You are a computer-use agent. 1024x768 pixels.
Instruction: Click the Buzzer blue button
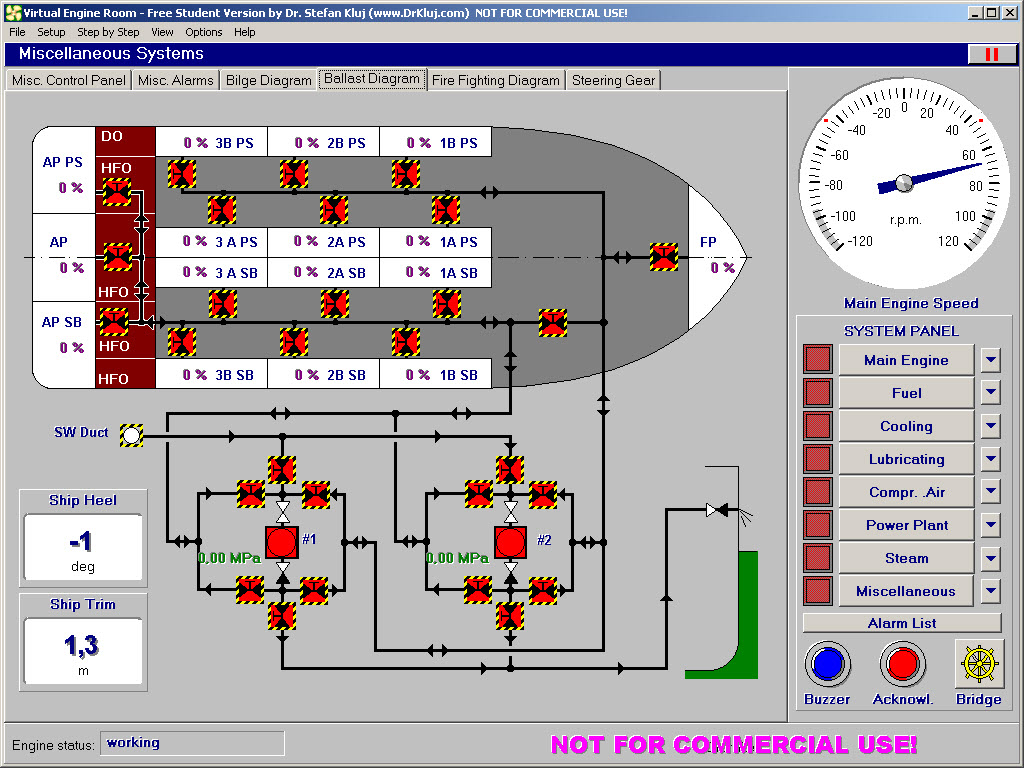click(x=827, y=663)
